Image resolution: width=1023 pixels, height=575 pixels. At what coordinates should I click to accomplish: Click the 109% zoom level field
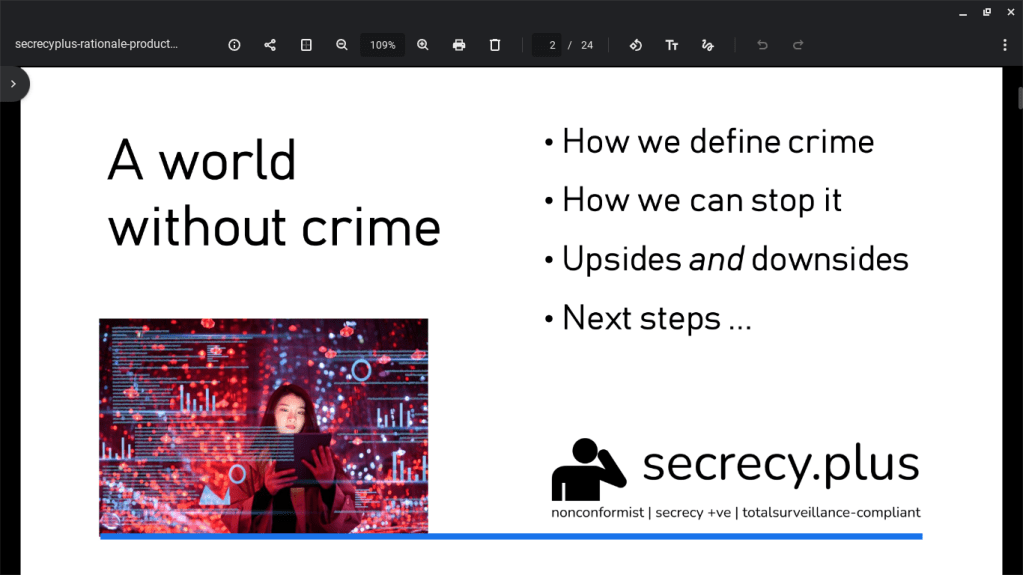(382, 45)
